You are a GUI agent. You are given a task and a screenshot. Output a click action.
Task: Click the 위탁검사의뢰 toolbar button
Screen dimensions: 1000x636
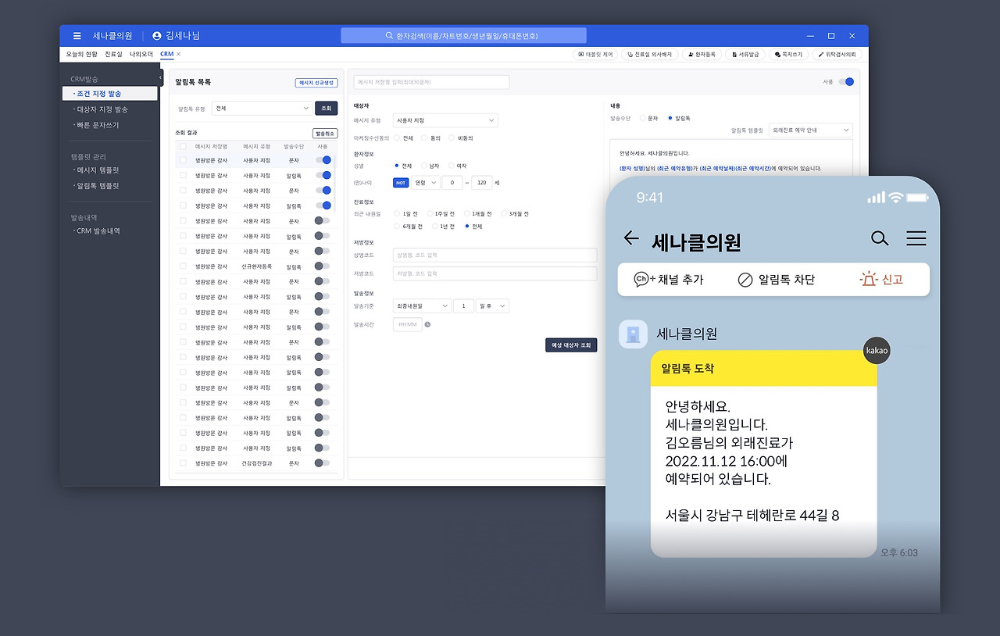pyautogui.click(x=837, y=54)
